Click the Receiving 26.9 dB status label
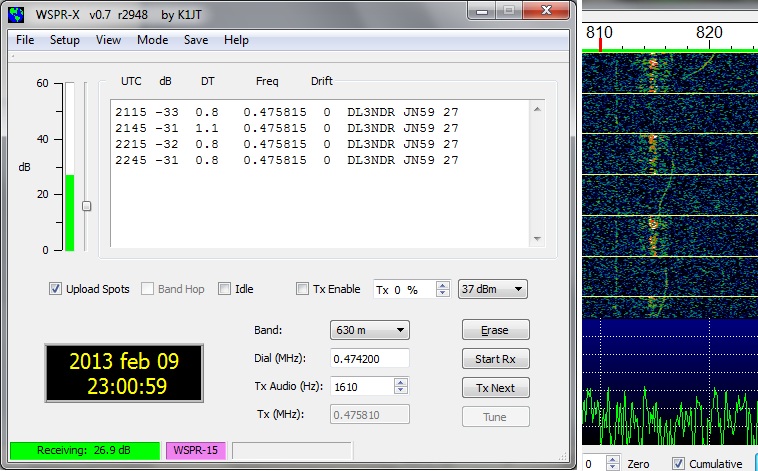 click(x=85, y=450)
